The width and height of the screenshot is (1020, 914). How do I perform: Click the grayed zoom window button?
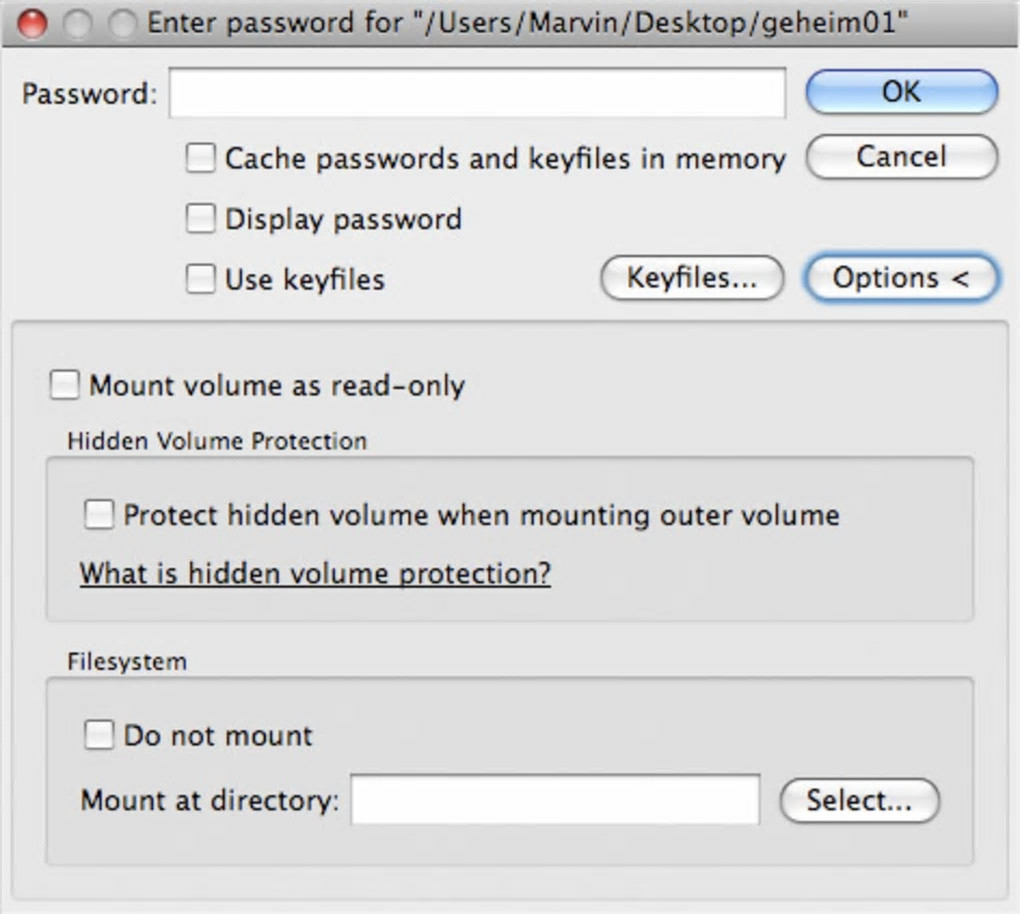coord(122,22)
